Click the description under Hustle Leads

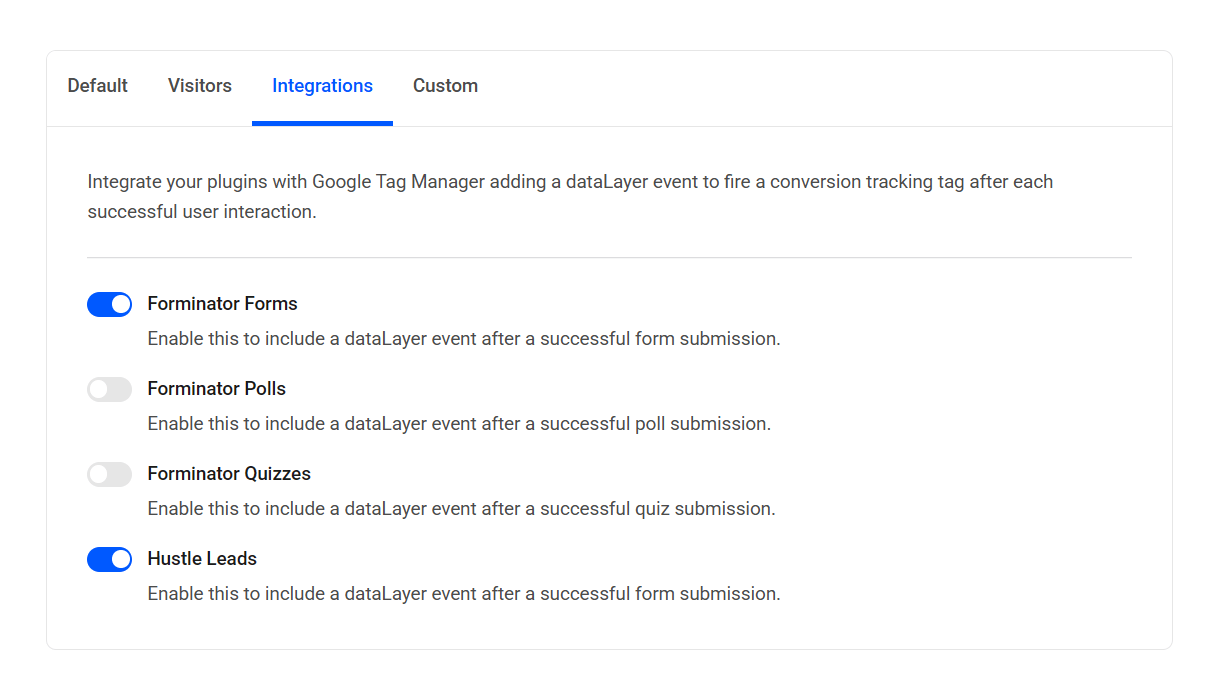(x=464, y=594)
